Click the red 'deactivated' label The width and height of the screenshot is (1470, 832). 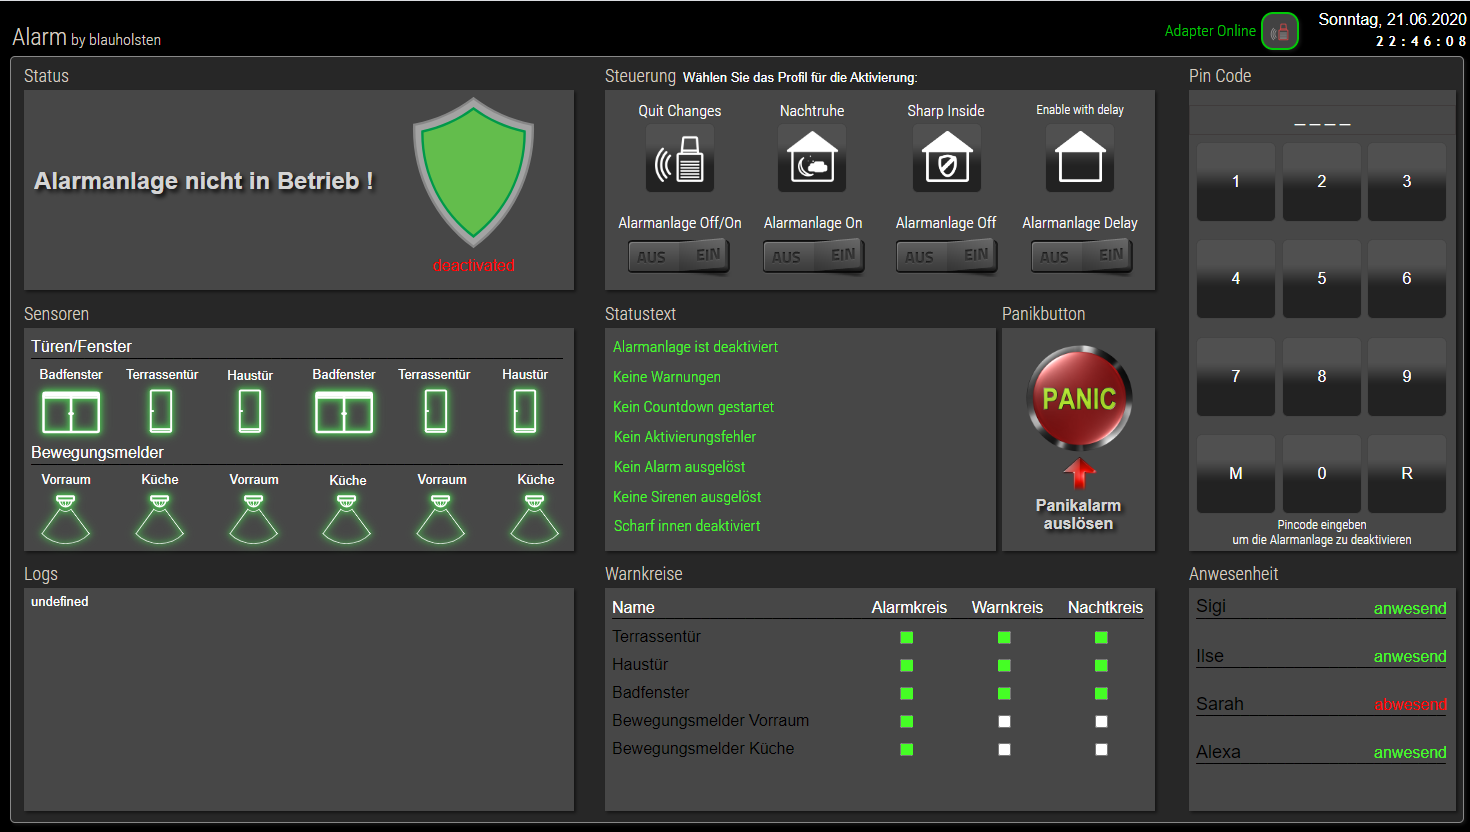click(474, 265)
